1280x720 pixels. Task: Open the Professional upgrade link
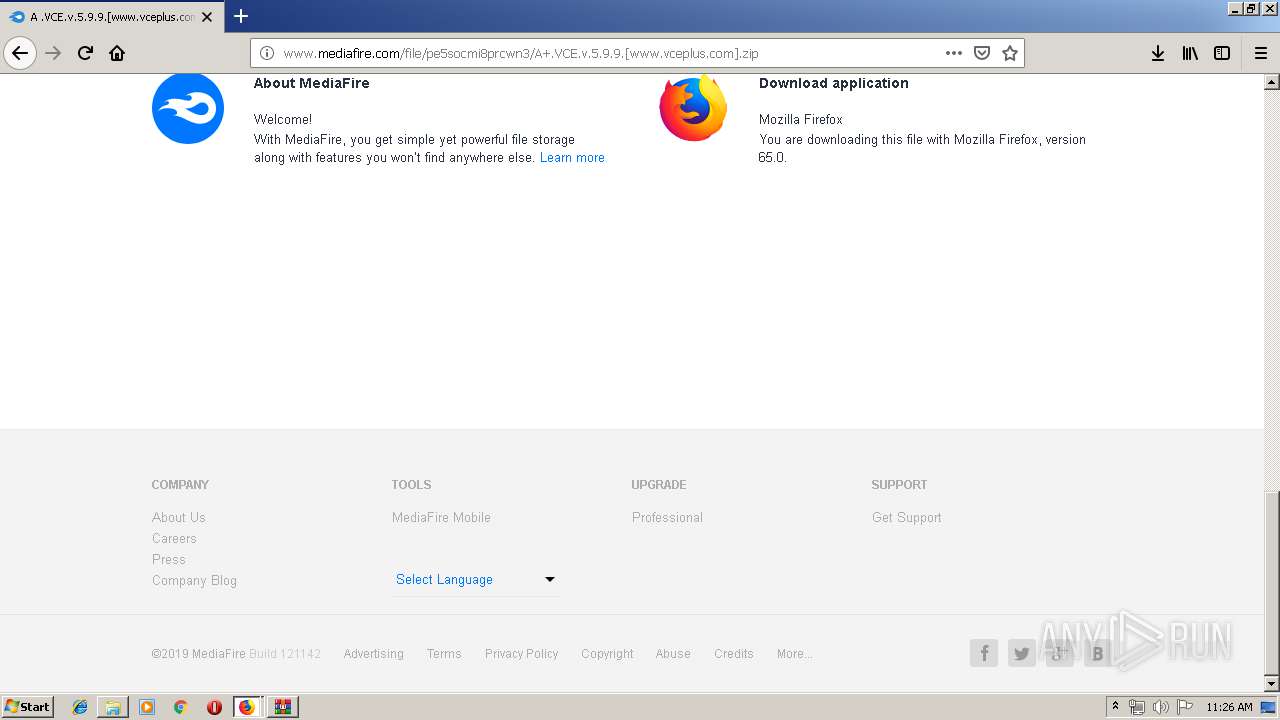(x=667, y=517)
